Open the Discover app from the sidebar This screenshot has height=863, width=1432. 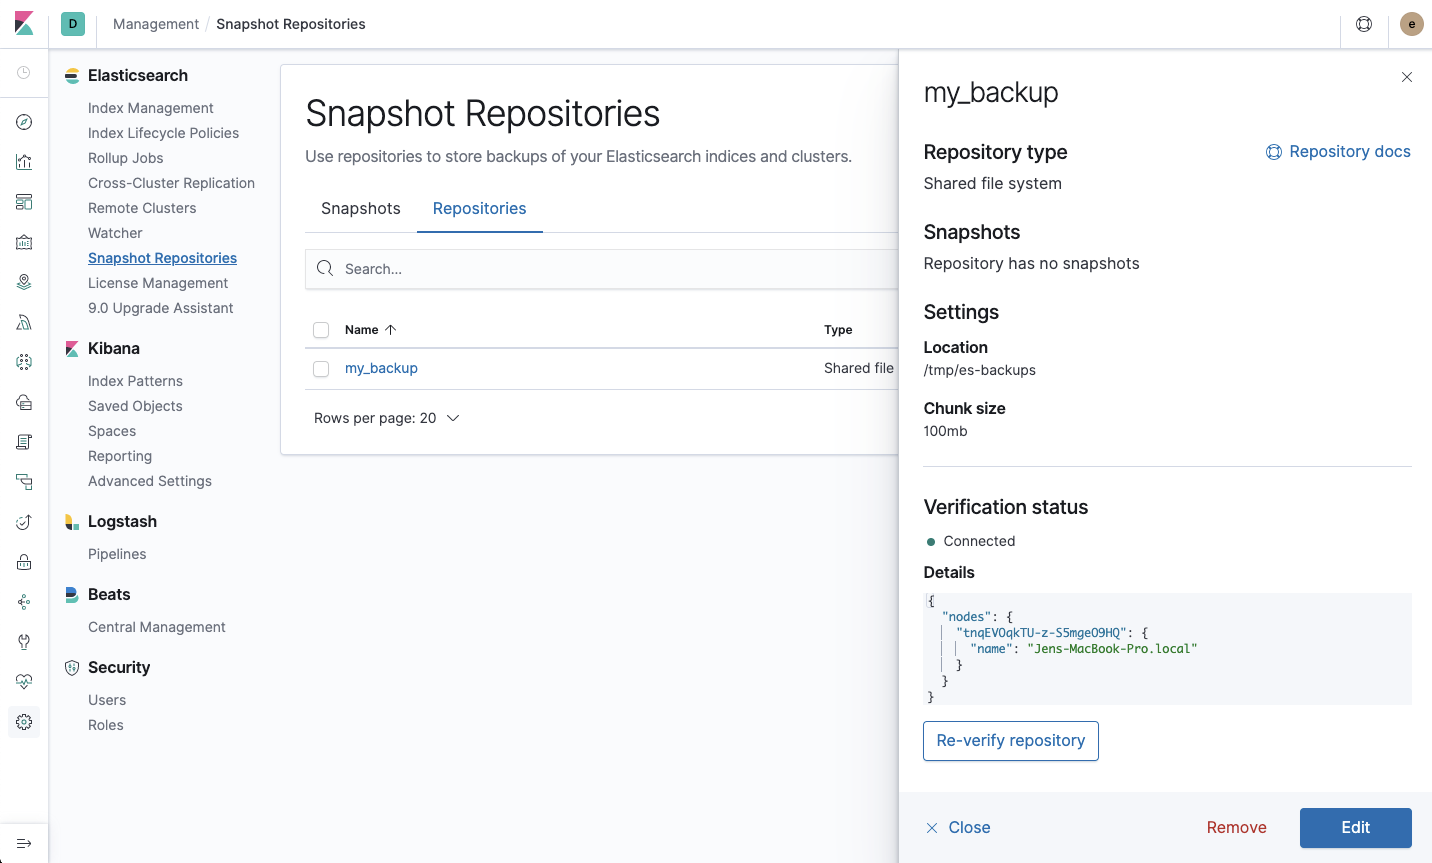[x=24, y=121]
